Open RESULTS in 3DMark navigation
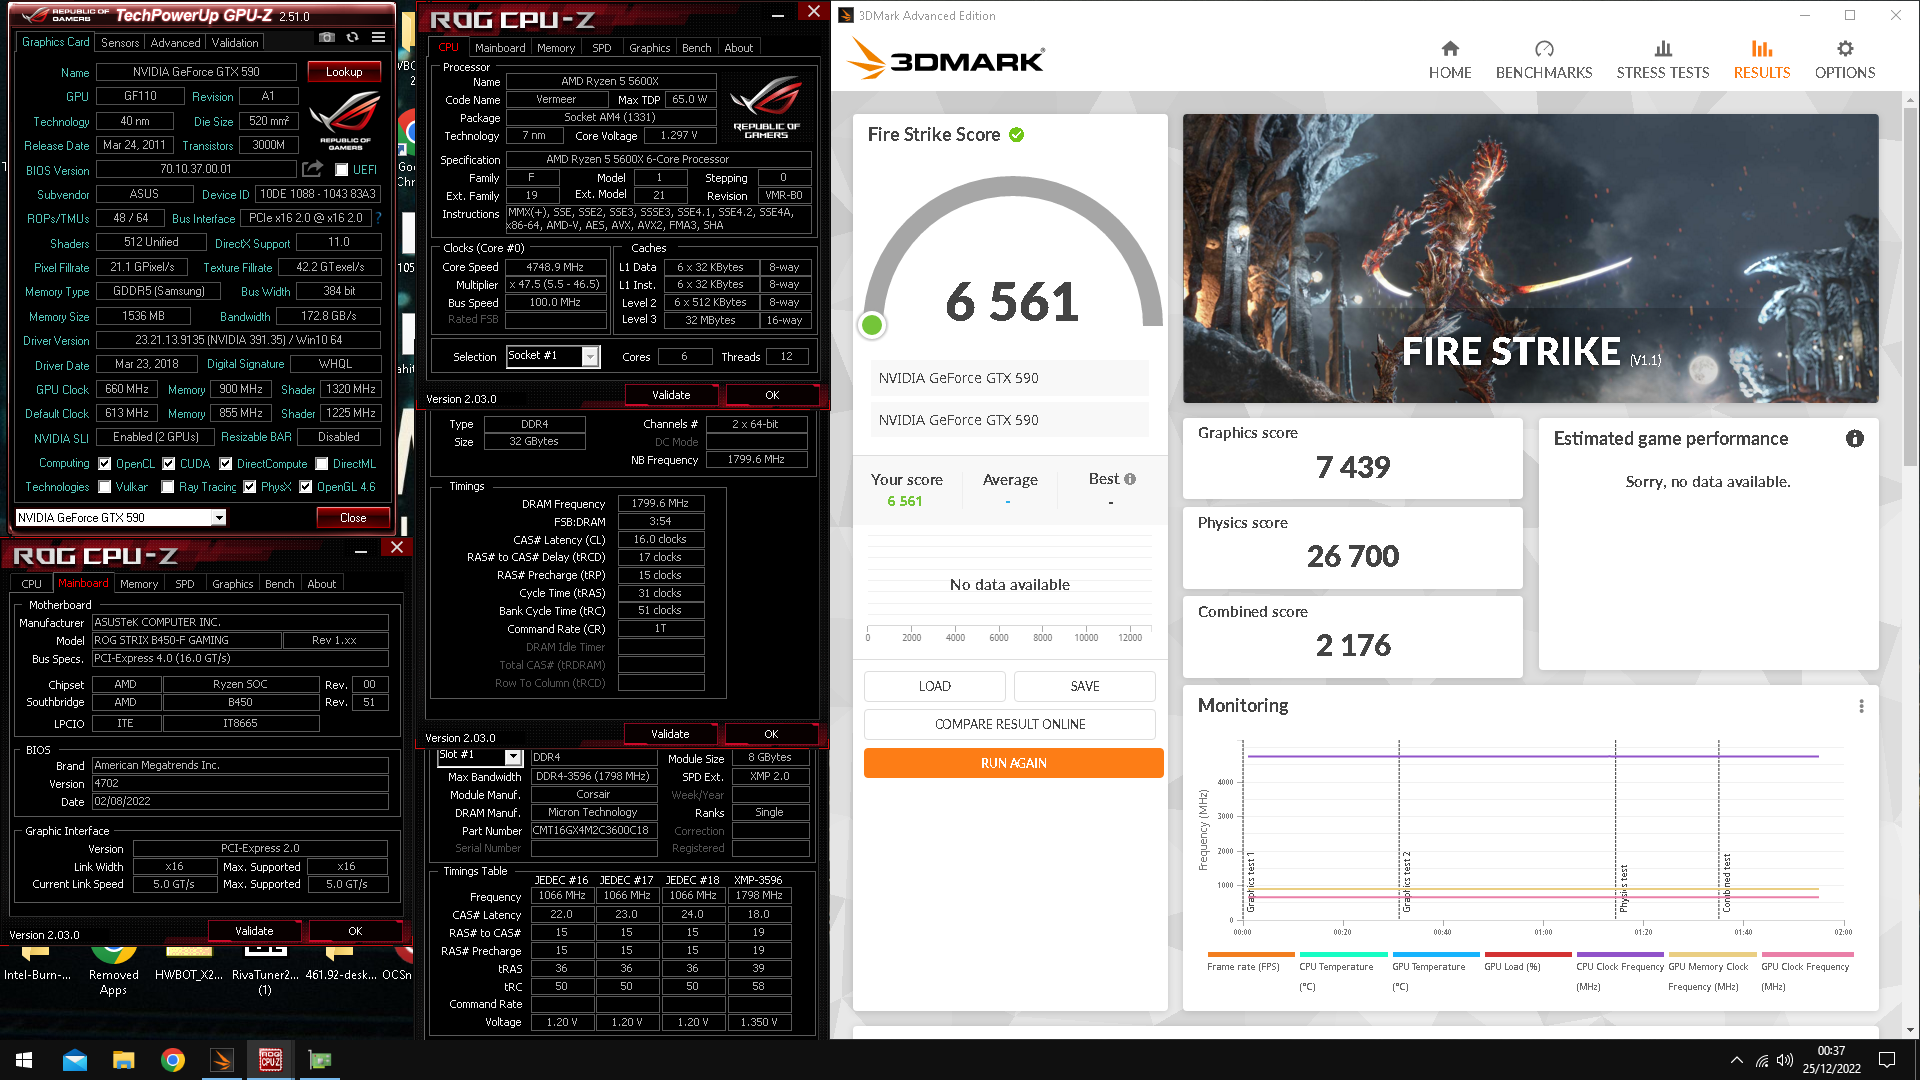The image size is (1920, 1080). click(1762, 60)
